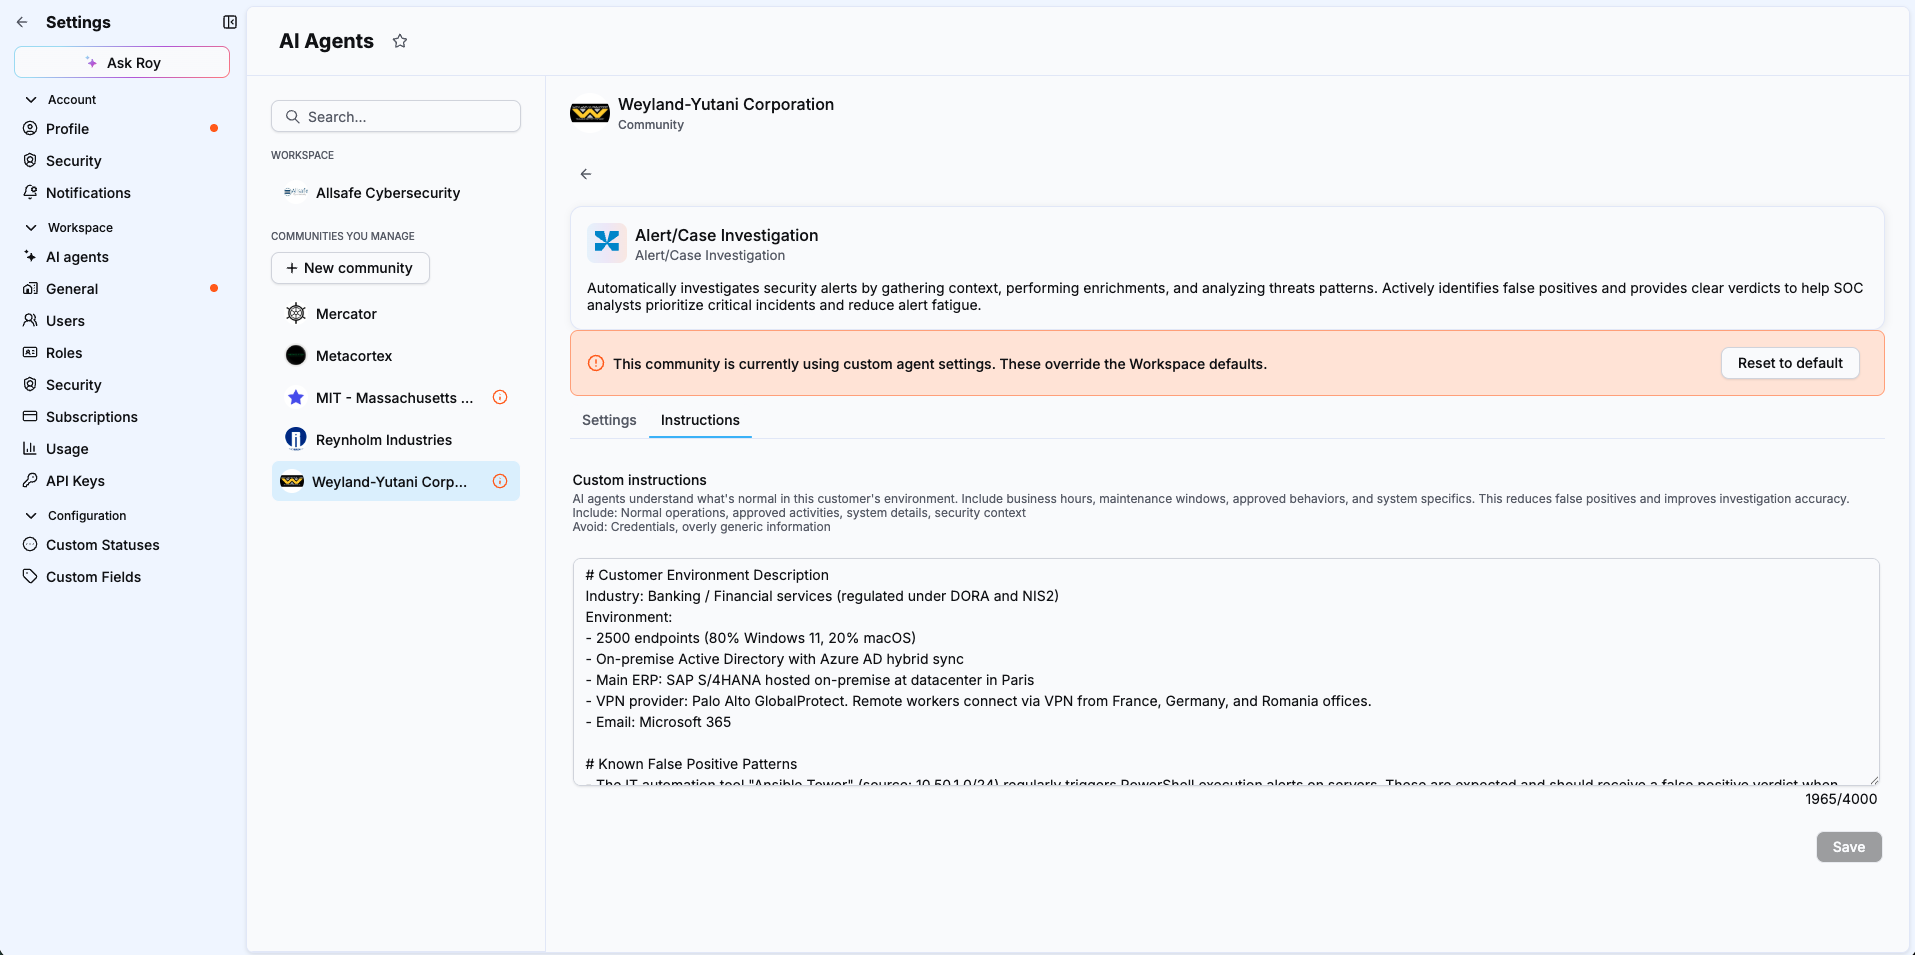Screen dimensions: 1915x955
Task: Collapse the sidebar panel icon
Action: [230, 22]
